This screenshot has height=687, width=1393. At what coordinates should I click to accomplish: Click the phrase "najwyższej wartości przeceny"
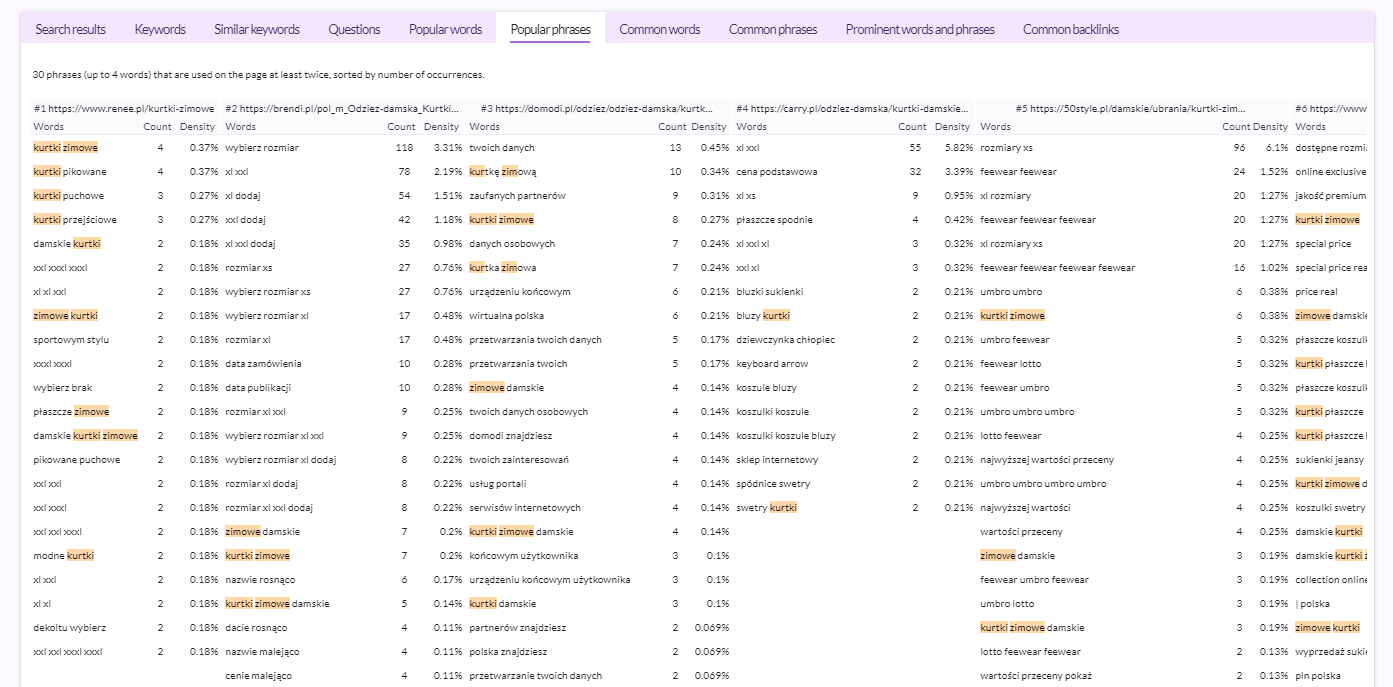1047,460
